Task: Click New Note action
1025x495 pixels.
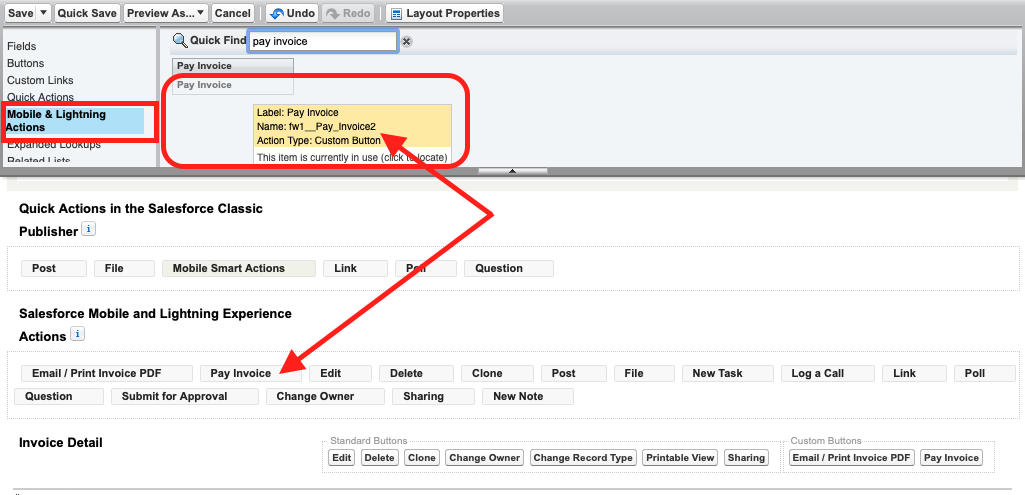Action: coord(528,396)
